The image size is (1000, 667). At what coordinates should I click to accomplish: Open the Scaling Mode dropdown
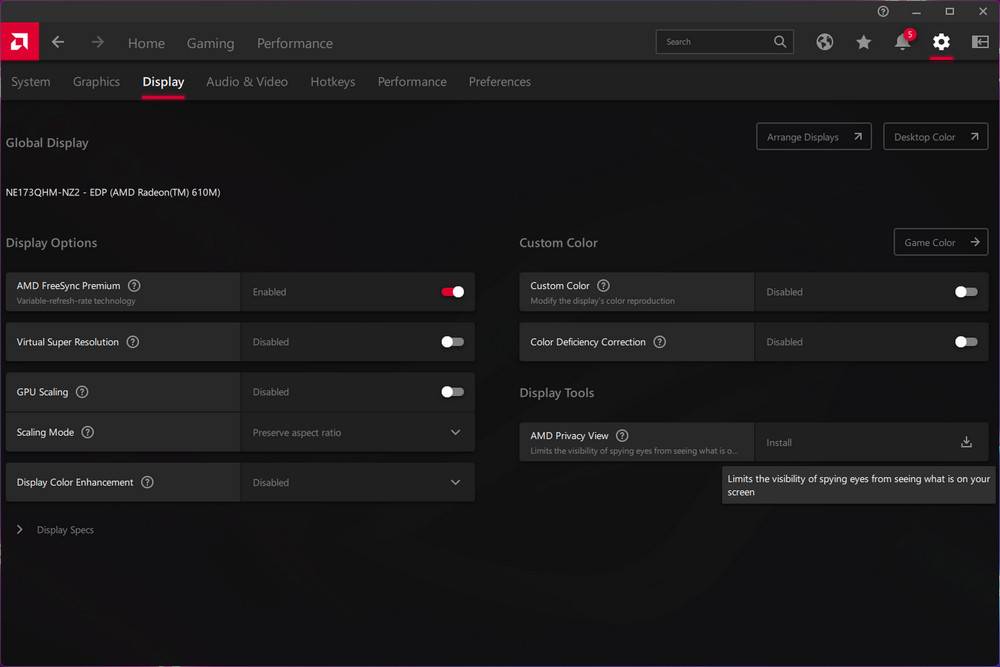tap(357, 433)
